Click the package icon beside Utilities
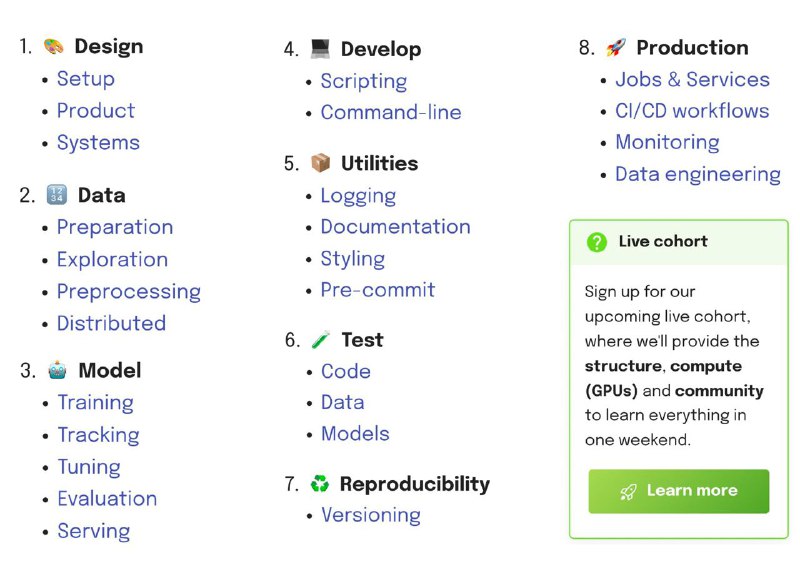The image size is (800, 572). coord(320,163)
